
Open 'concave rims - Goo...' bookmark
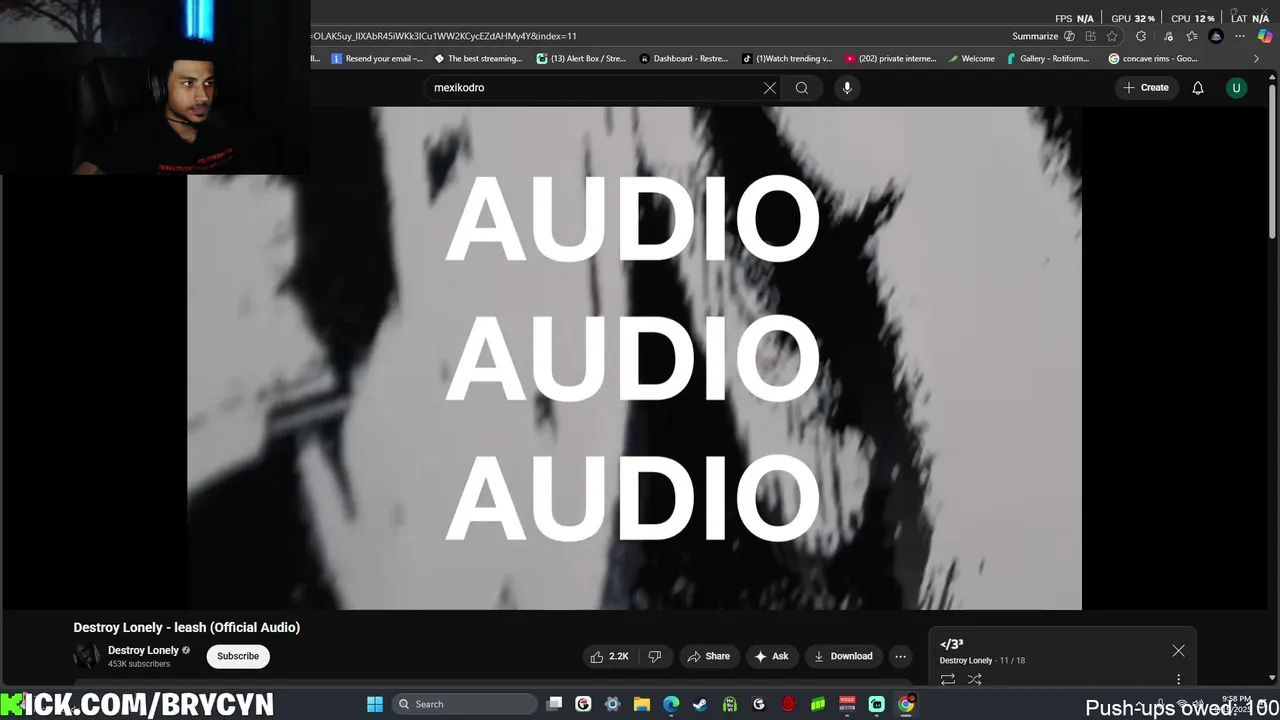tap(1153, 59)
